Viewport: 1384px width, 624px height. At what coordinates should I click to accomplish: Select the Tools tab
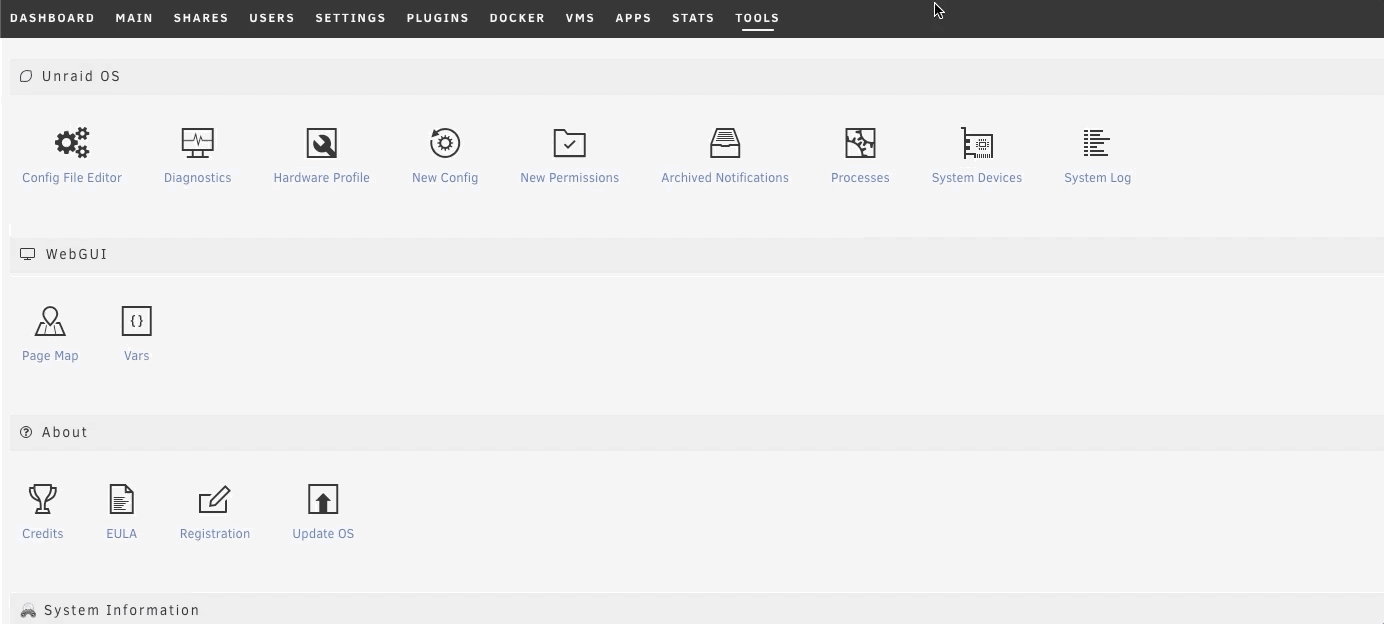pos(757,18)
